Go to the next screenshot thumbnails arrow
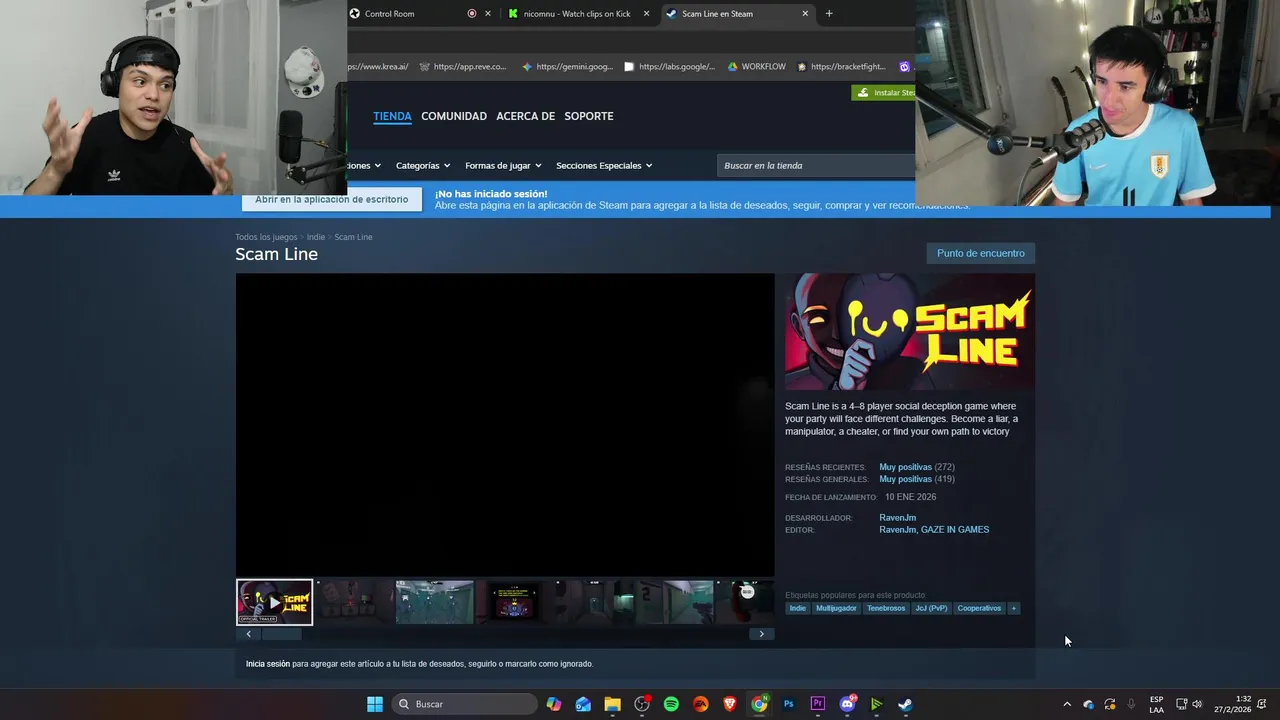1280x720 pixels. pos(761,634)
